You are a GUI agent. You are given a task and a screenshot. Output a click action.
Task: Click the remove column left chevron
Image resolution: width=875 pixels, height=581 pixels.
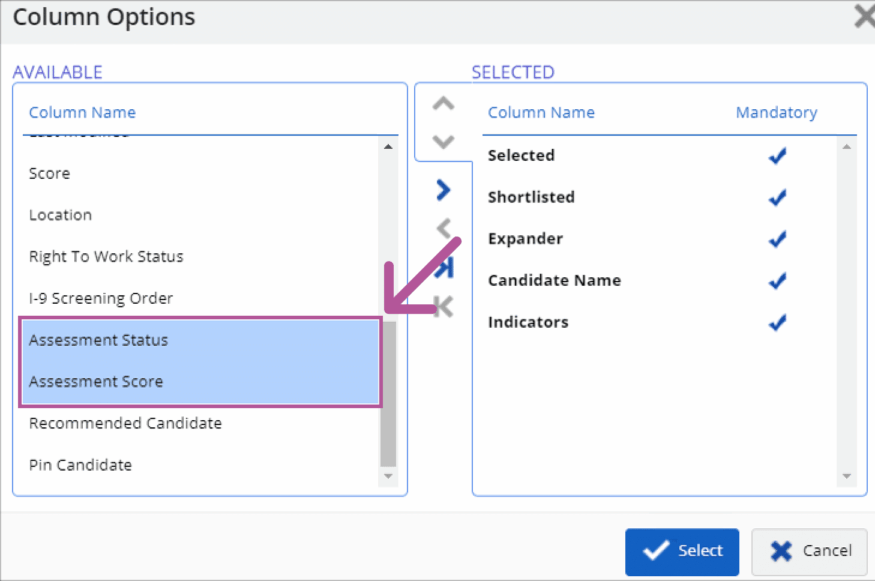coord(443,229)
